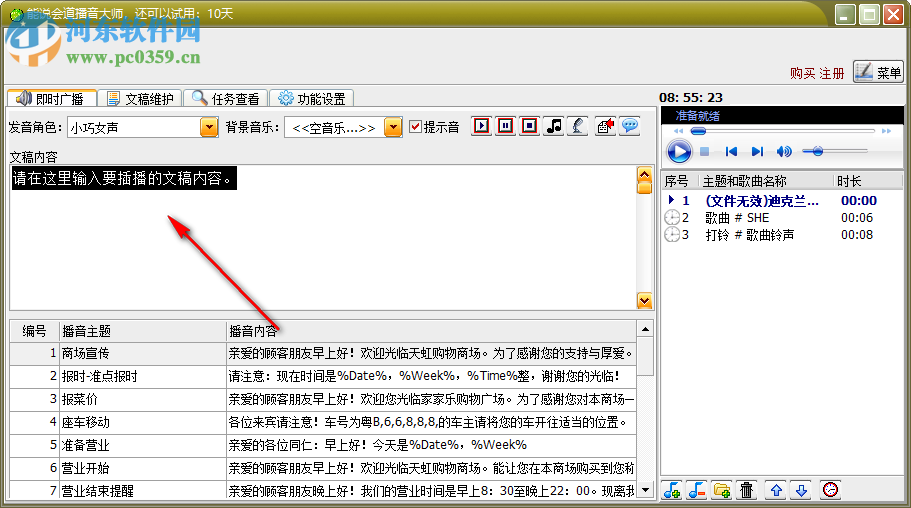The width and height of the screenshot is (911, 508).
Task: Click the 播音主题 column header
Action: pos(143,331)
